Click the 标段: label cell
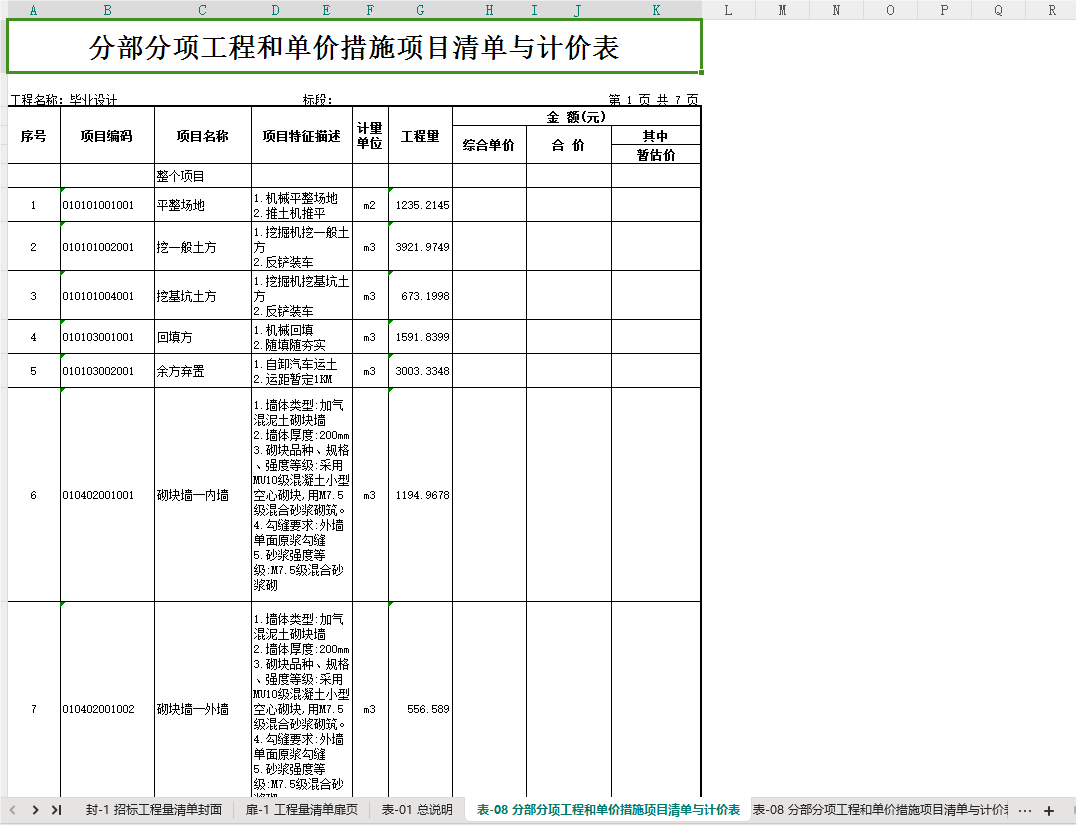 tap(317, 100)
